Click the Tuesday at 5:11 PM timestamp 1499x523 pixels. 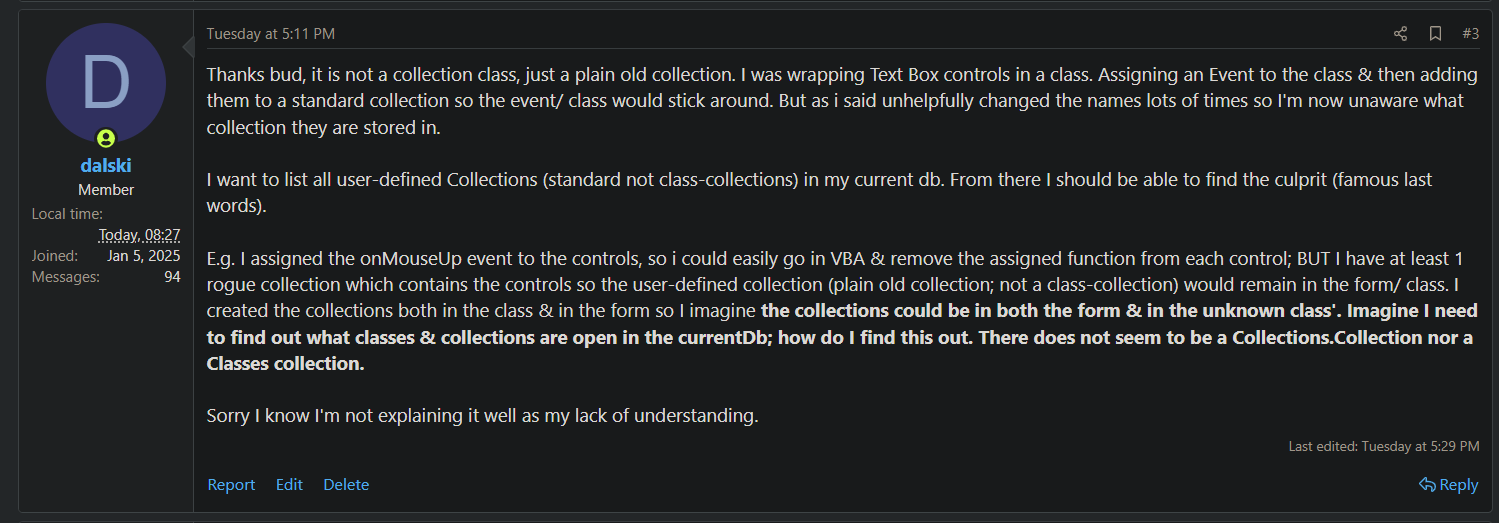270,34
